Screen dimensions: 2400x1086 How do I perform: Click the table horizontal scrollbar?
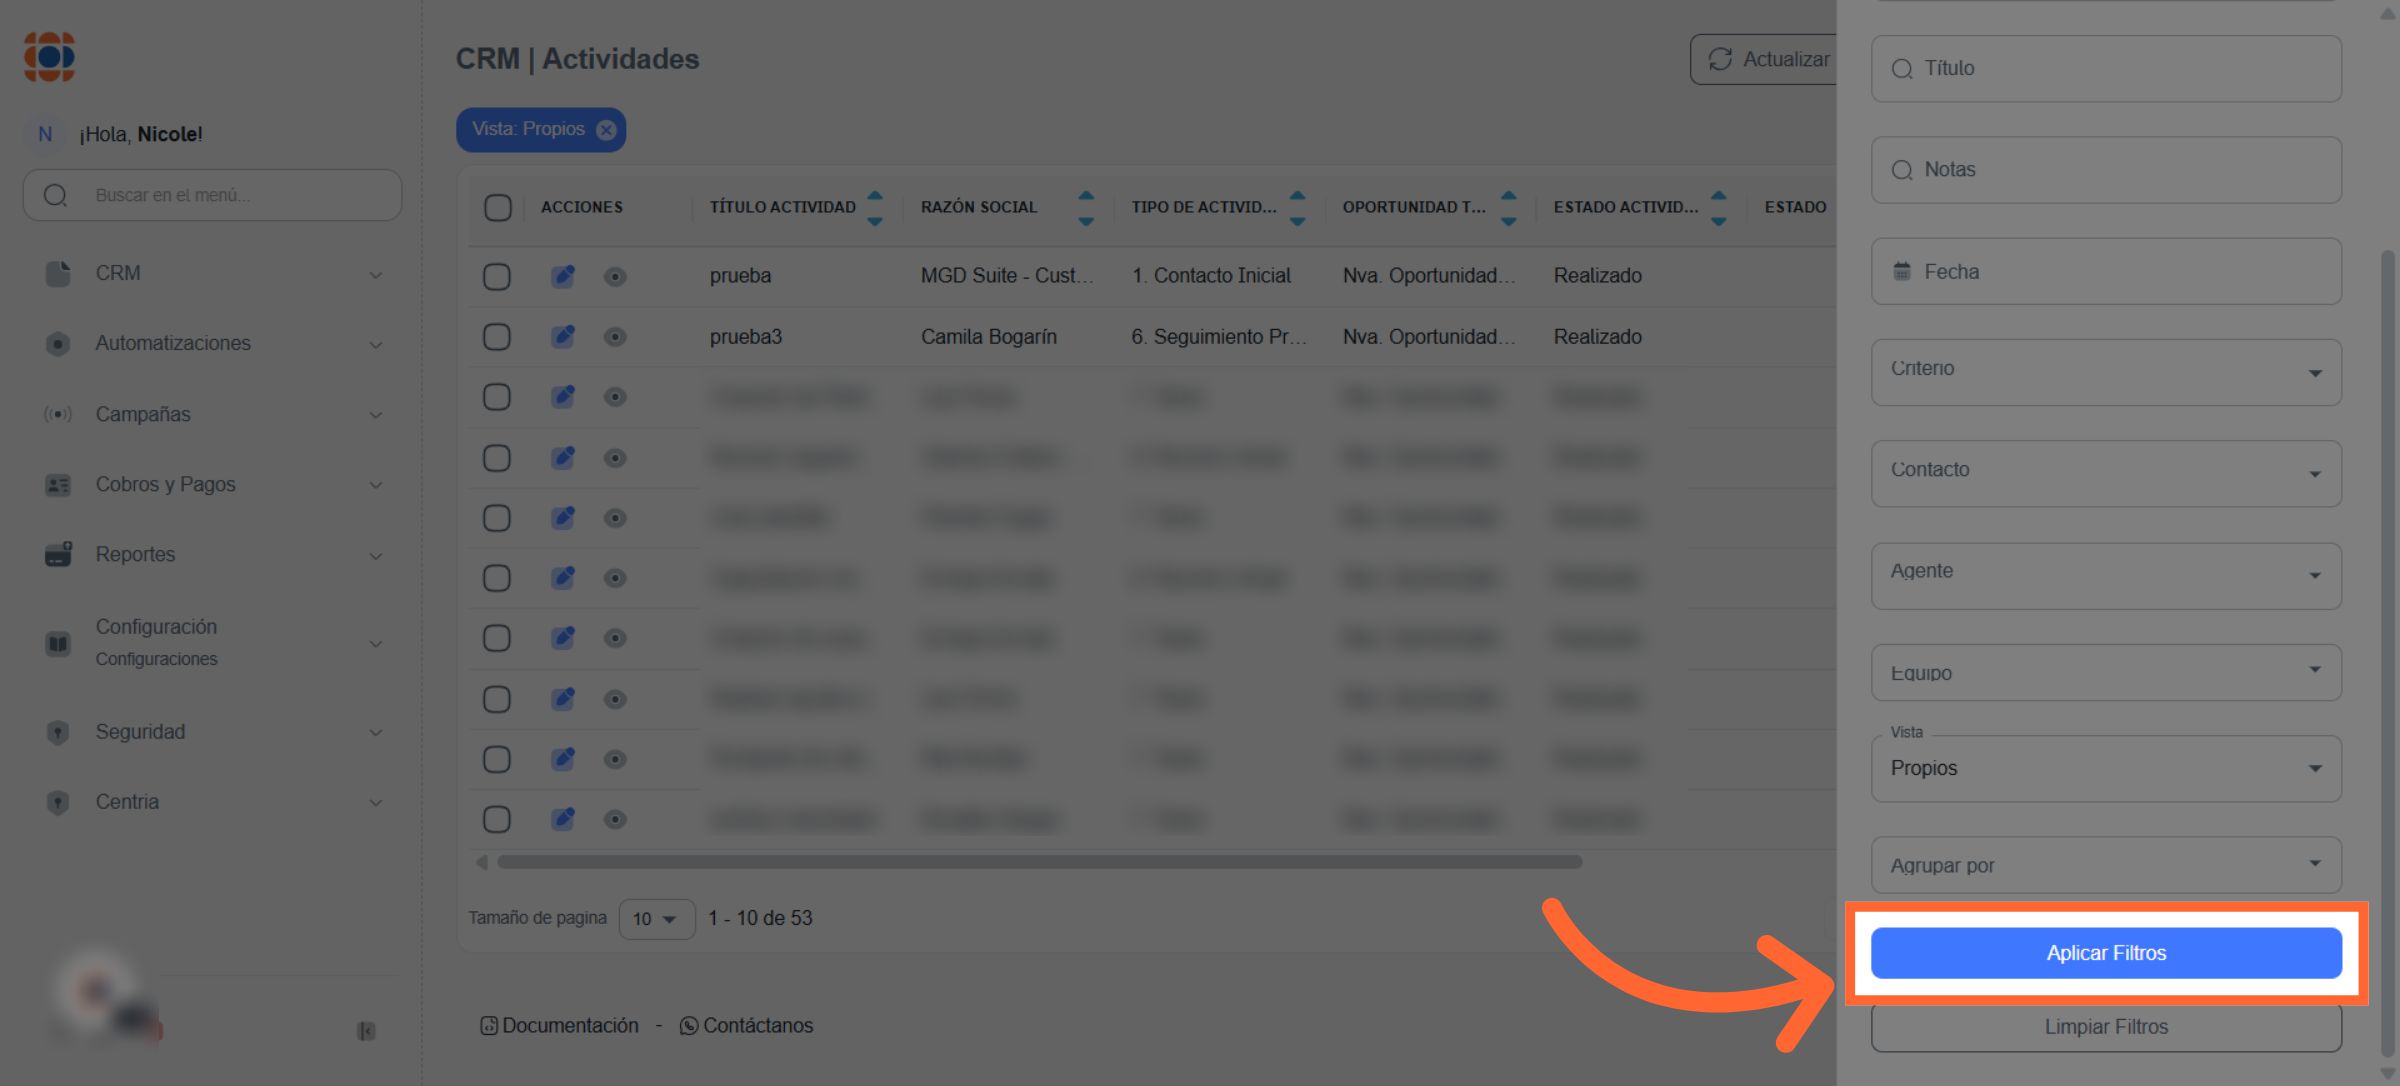pos(1038,862)
